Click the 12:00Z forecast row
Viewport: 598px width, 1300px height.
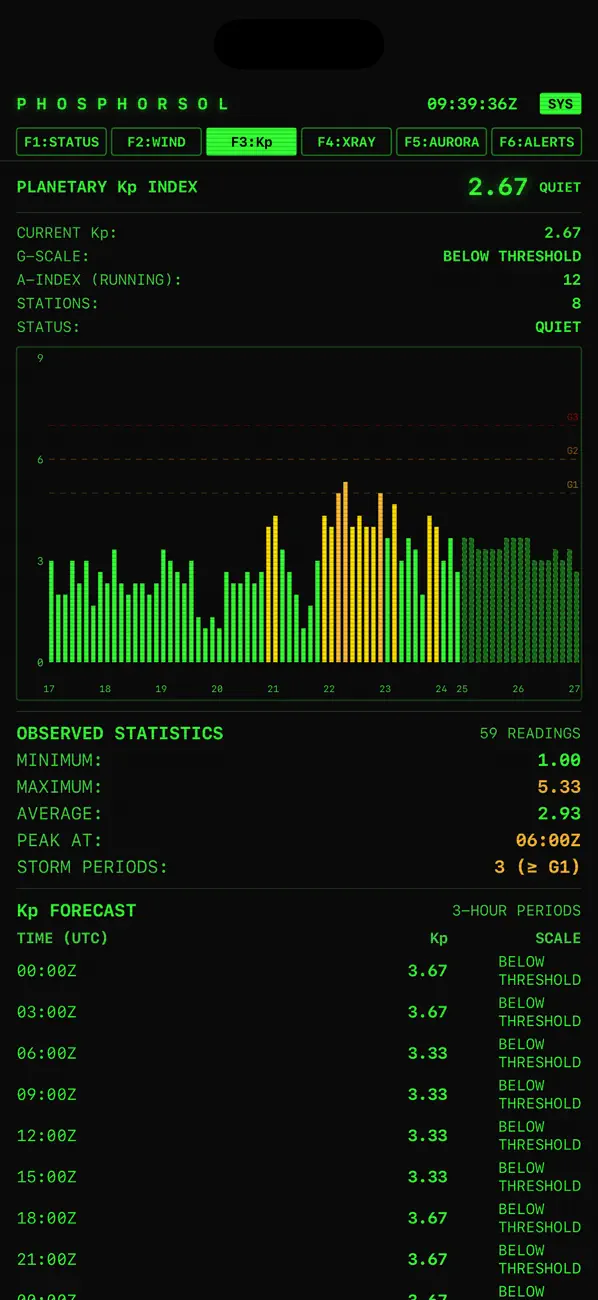[299, 1135]
